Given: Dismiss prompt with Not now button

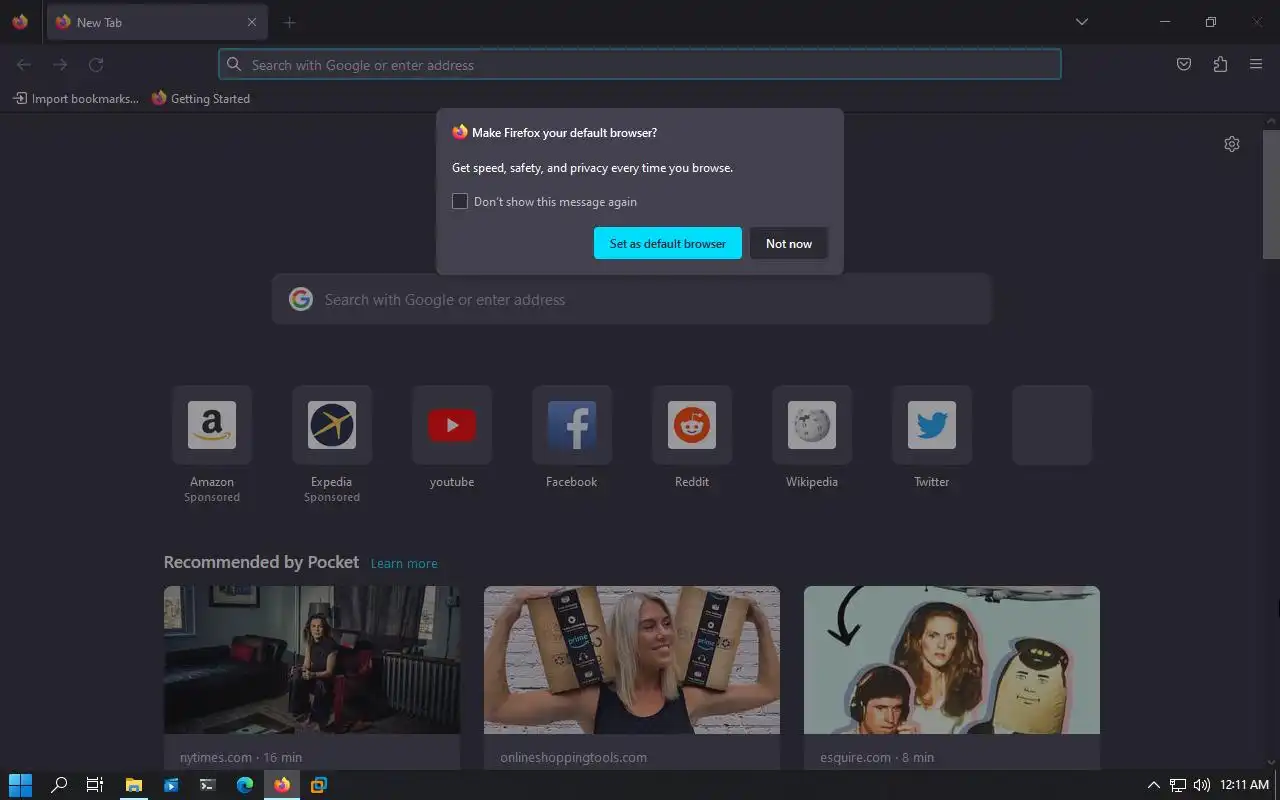Looking at the screenshot, I should click(x=789, y=243).
